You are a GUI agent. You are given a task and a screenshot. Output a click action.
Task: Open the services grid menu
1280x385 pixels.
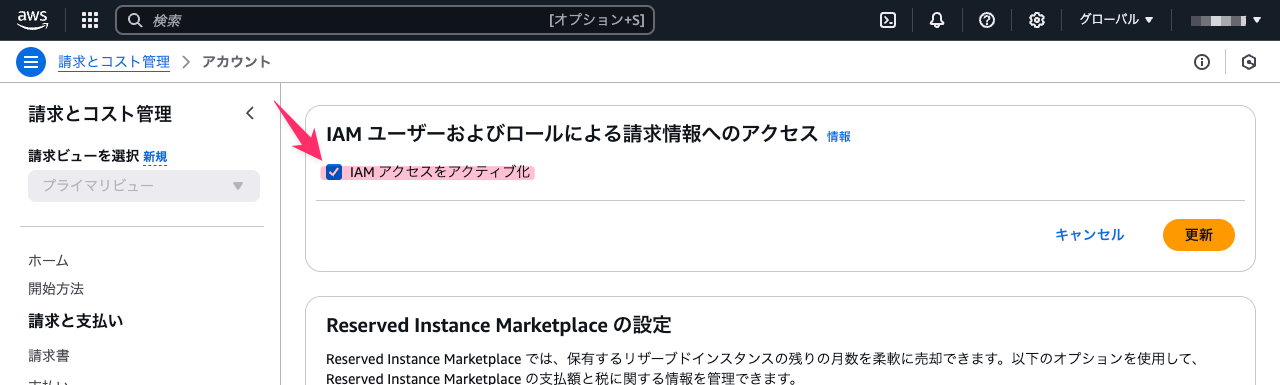point(90,20)
